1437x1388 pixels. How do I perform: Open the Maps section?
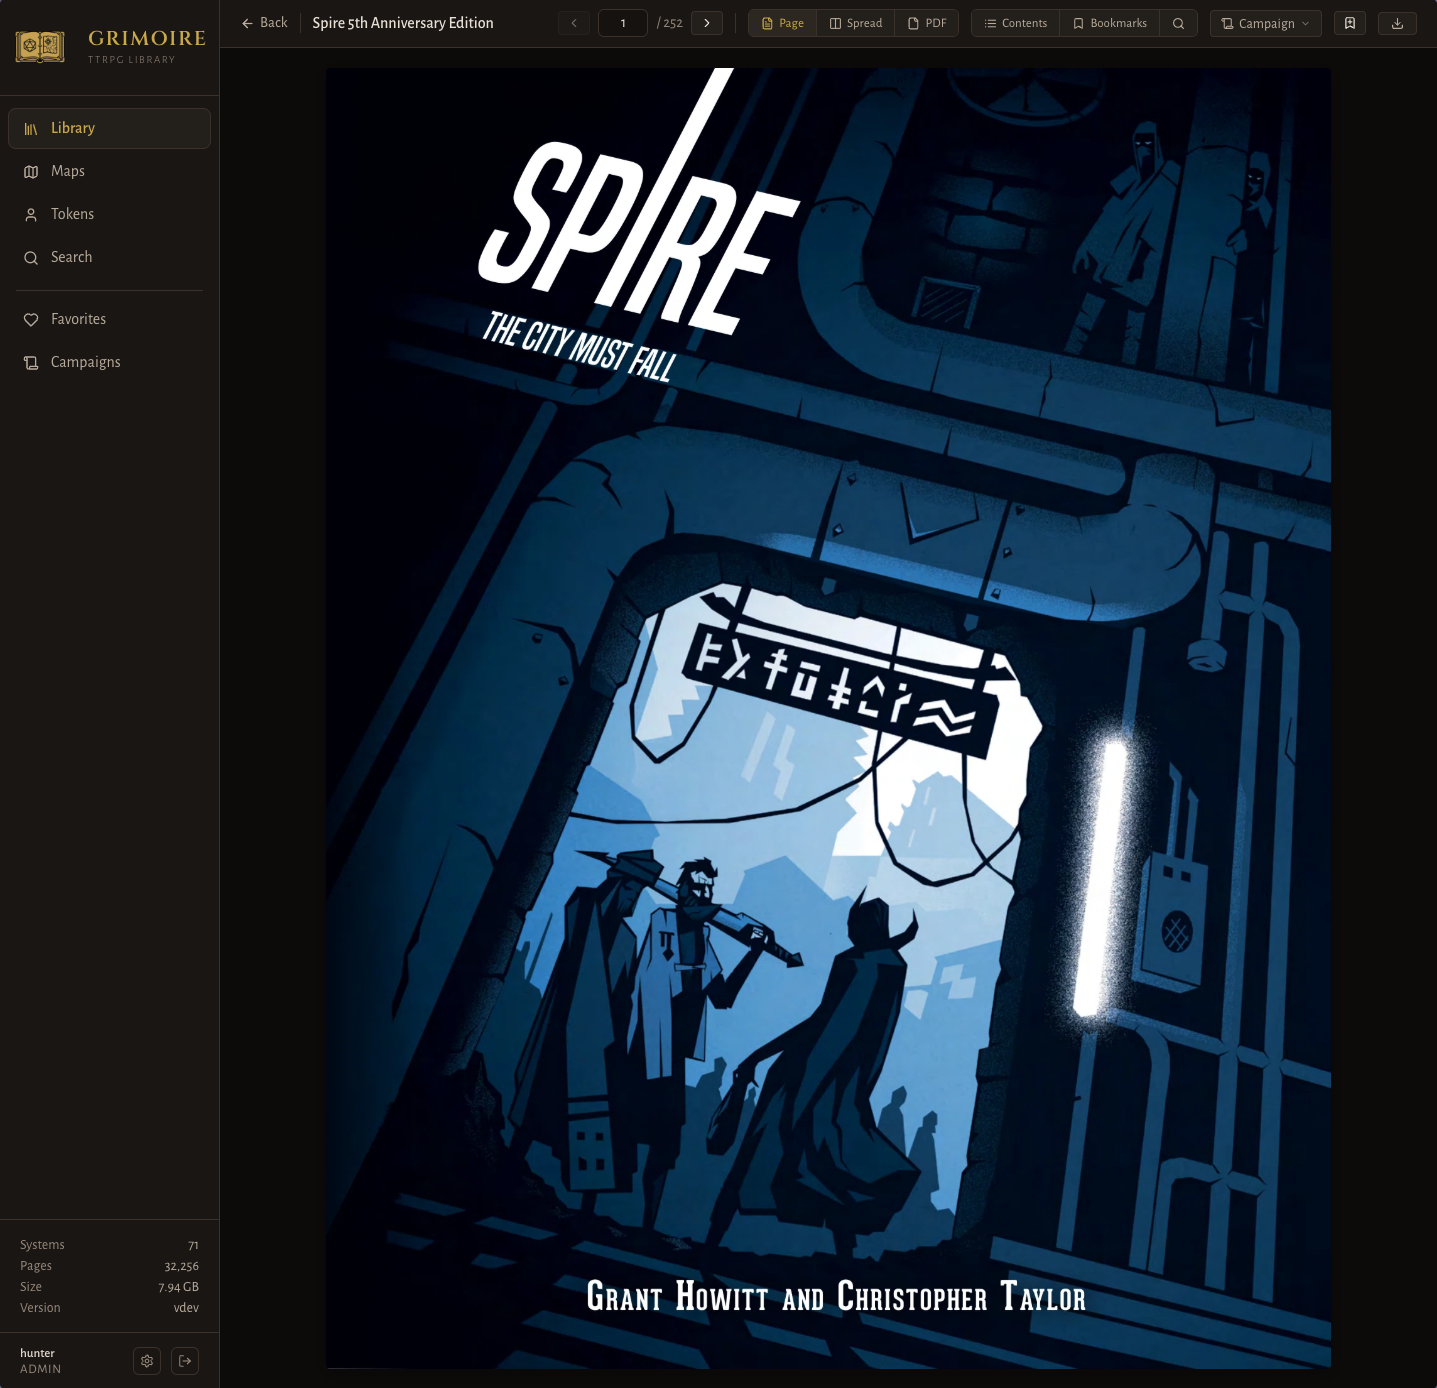(109, 171)
